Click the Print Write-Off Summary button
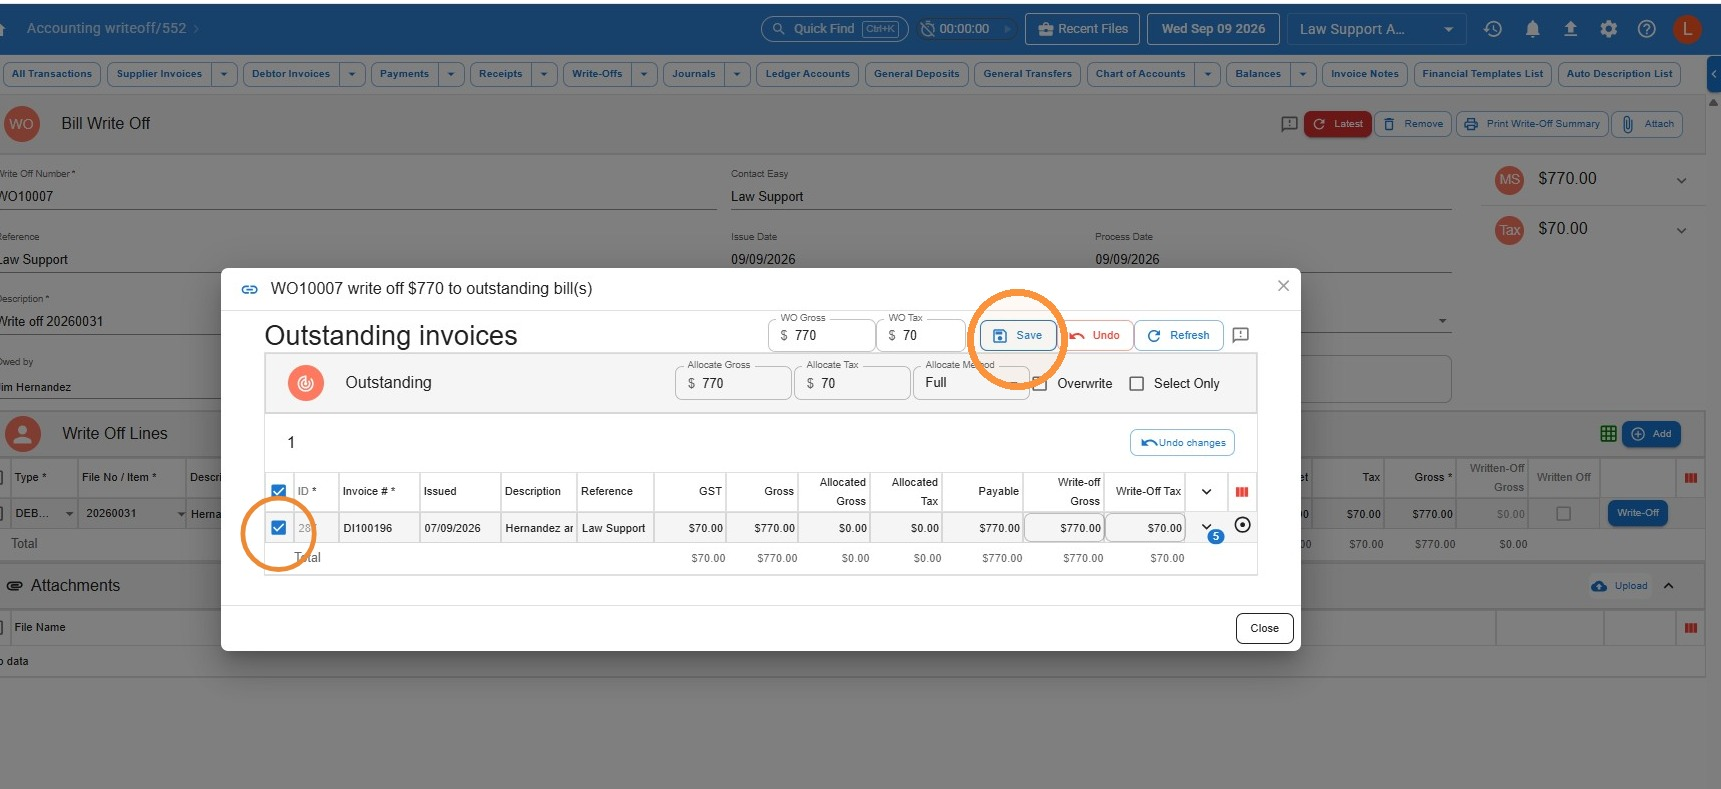 click(x=1532, y=124)
